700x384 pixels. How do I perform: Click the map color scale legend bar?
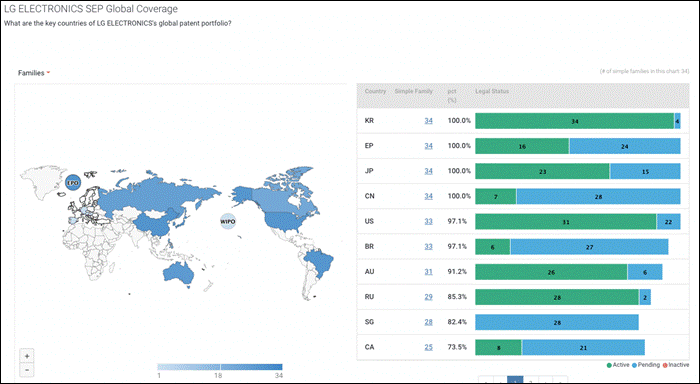point(220,367)
